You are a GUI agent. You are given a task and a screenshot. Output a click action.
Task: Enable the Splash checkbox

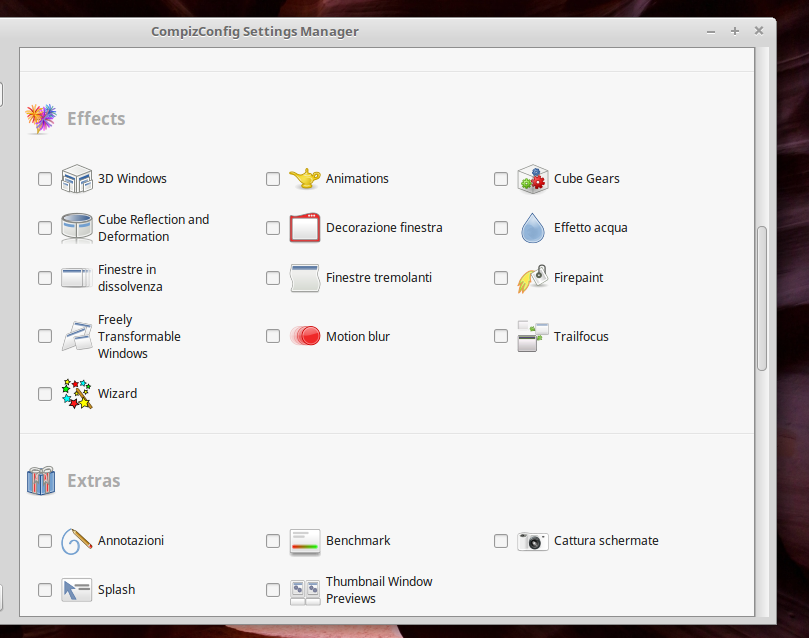pos(45,590)
